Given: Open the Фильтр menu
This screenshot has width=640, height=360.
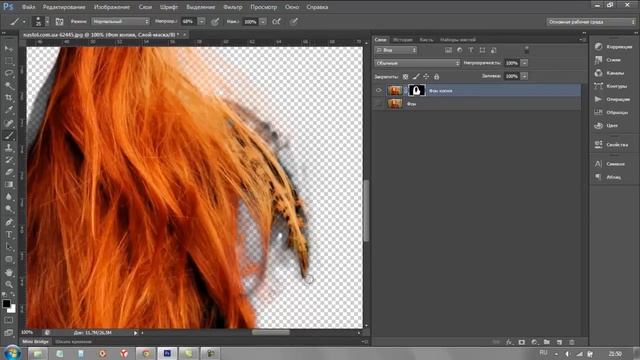Looking at the screenshot, I should coord(233,7).
